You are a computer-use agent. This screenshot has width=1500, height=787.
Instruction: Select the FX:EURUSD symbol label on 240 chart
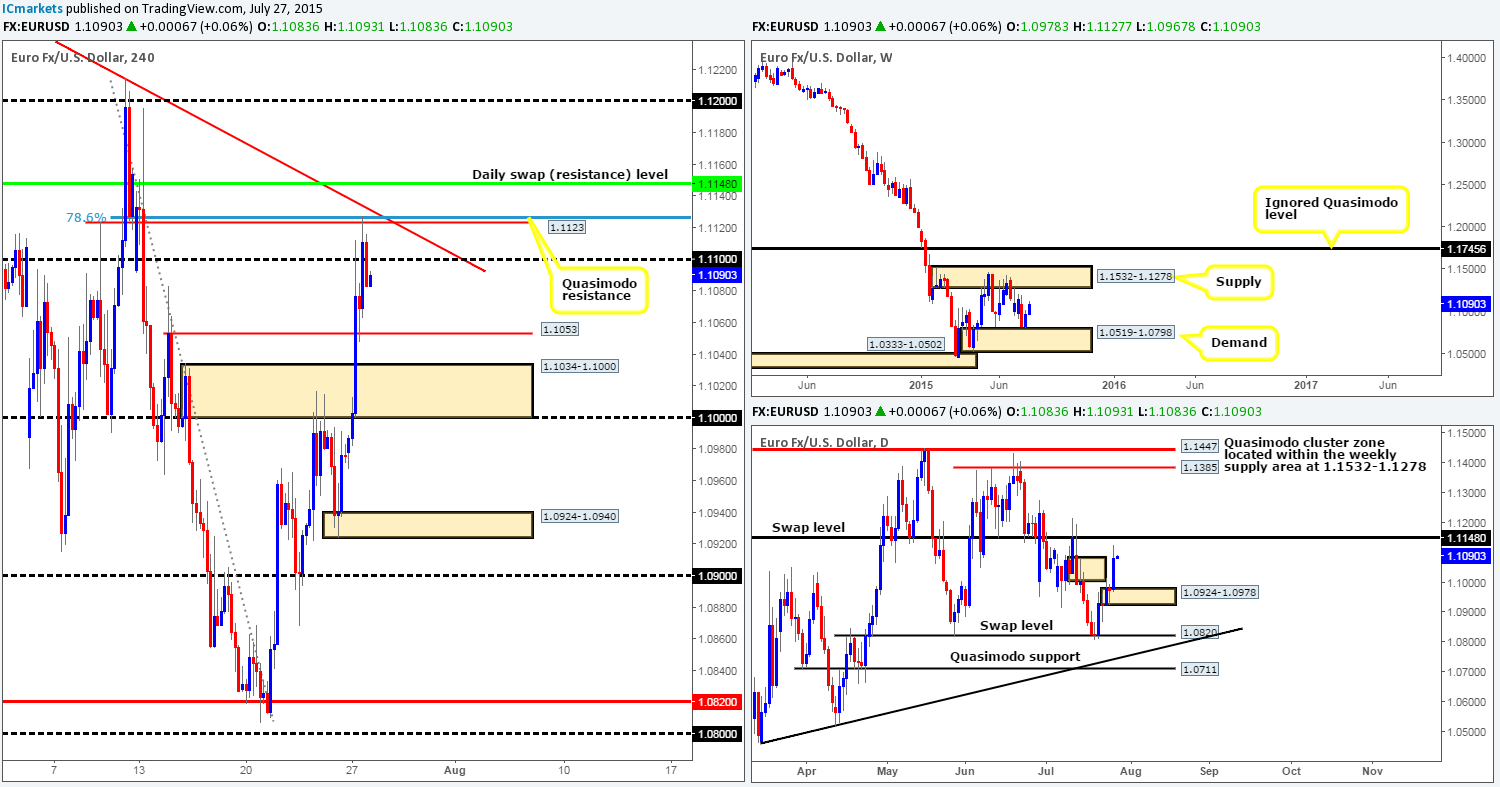(38, 26)
